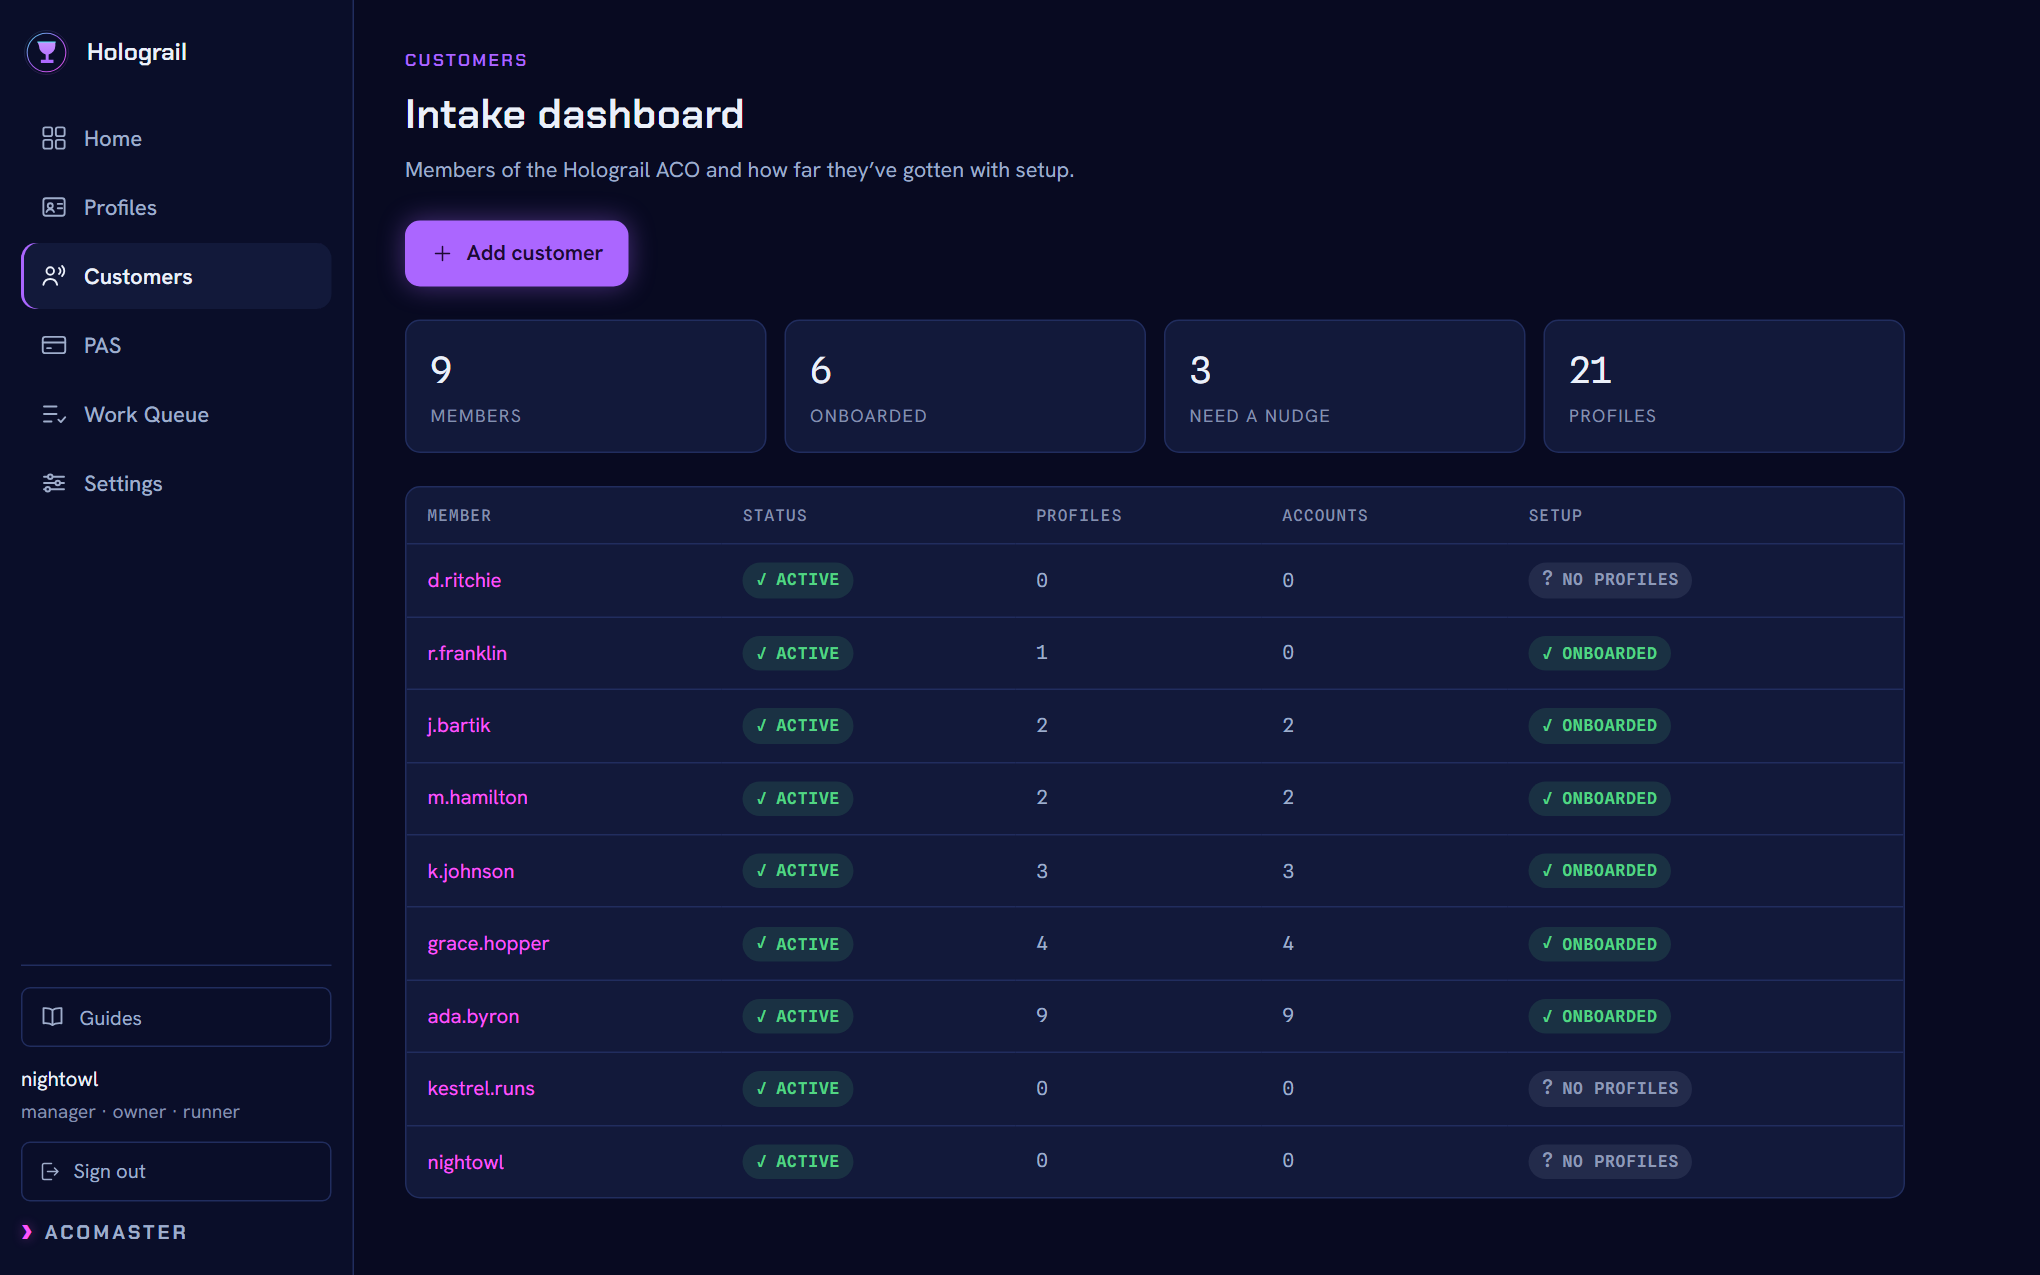Click the 21 Profiles stat card

point(1723,386)
